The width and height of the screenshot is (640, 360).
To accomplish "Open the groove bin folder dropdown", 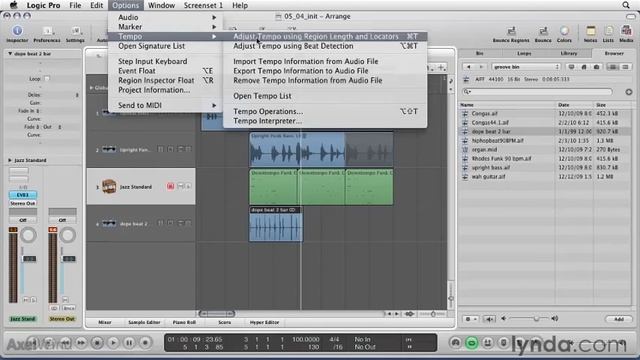I will tap(526, 67).
